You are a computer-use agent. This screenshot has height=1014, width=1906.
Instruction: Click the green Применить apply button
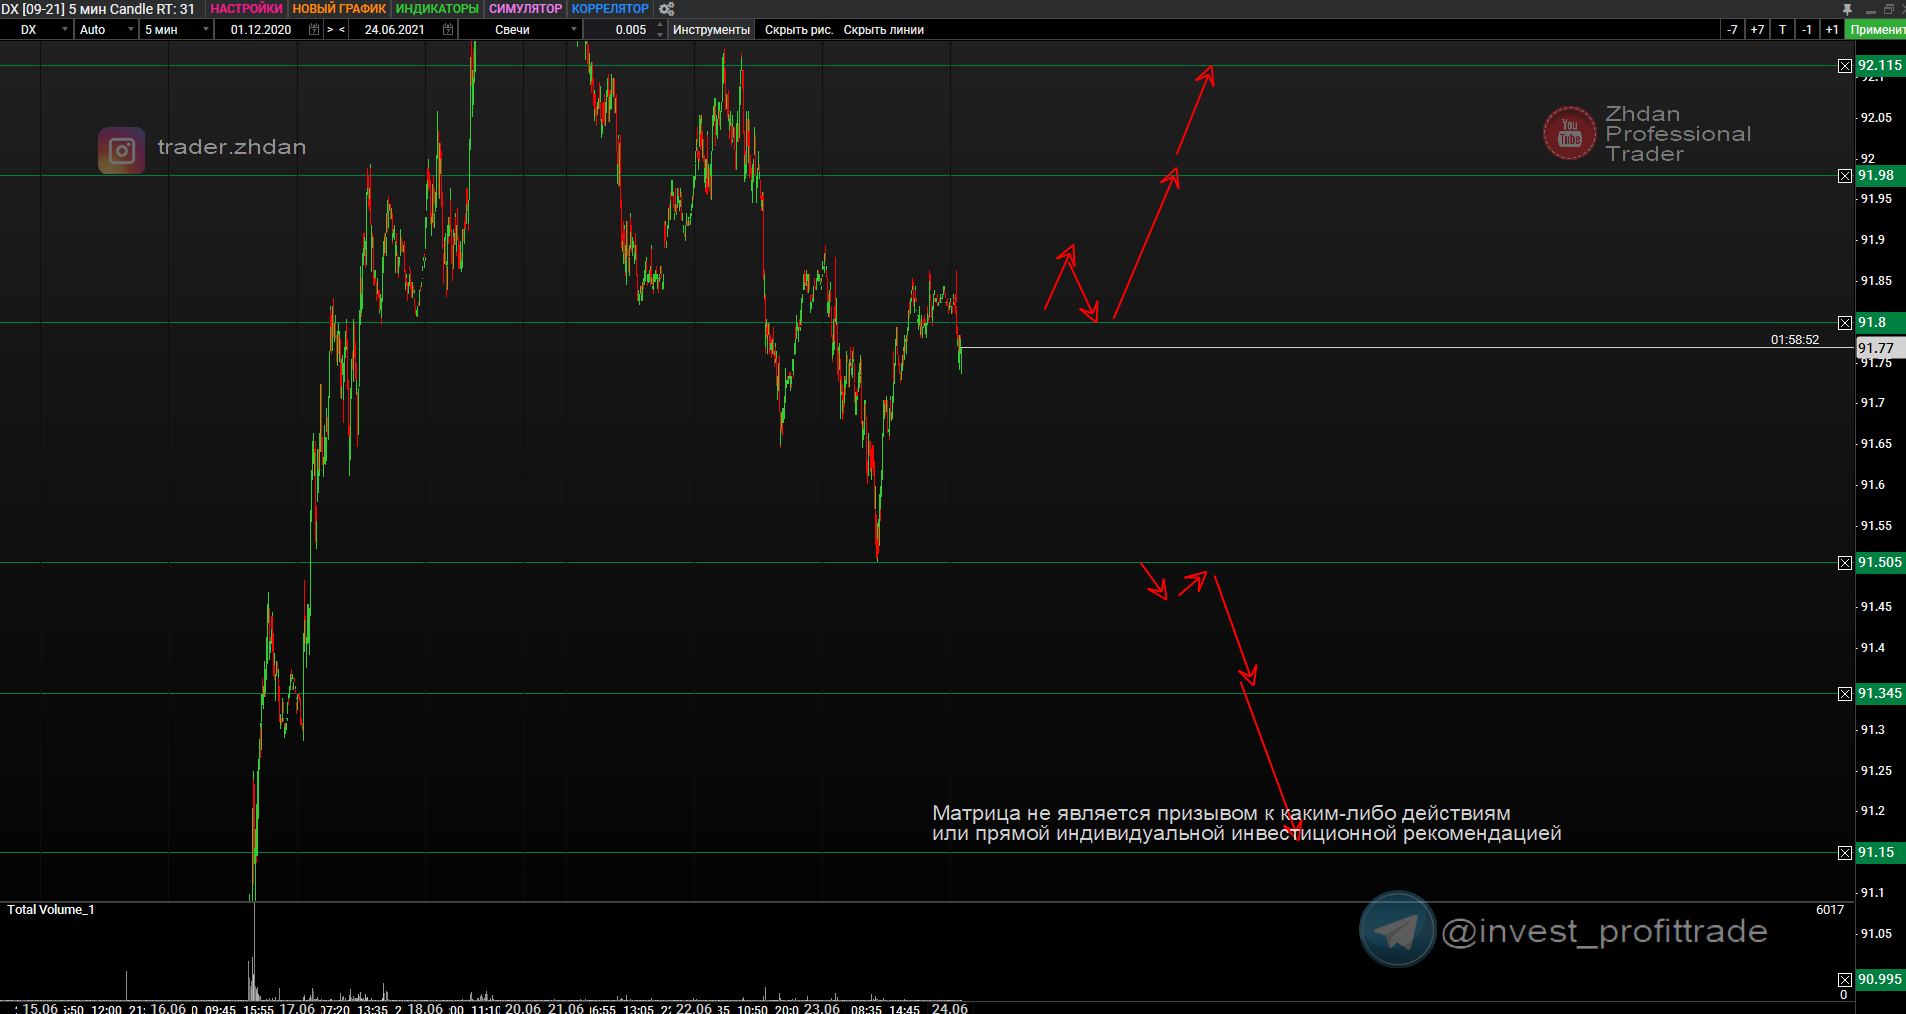[x=1876, y=30]
